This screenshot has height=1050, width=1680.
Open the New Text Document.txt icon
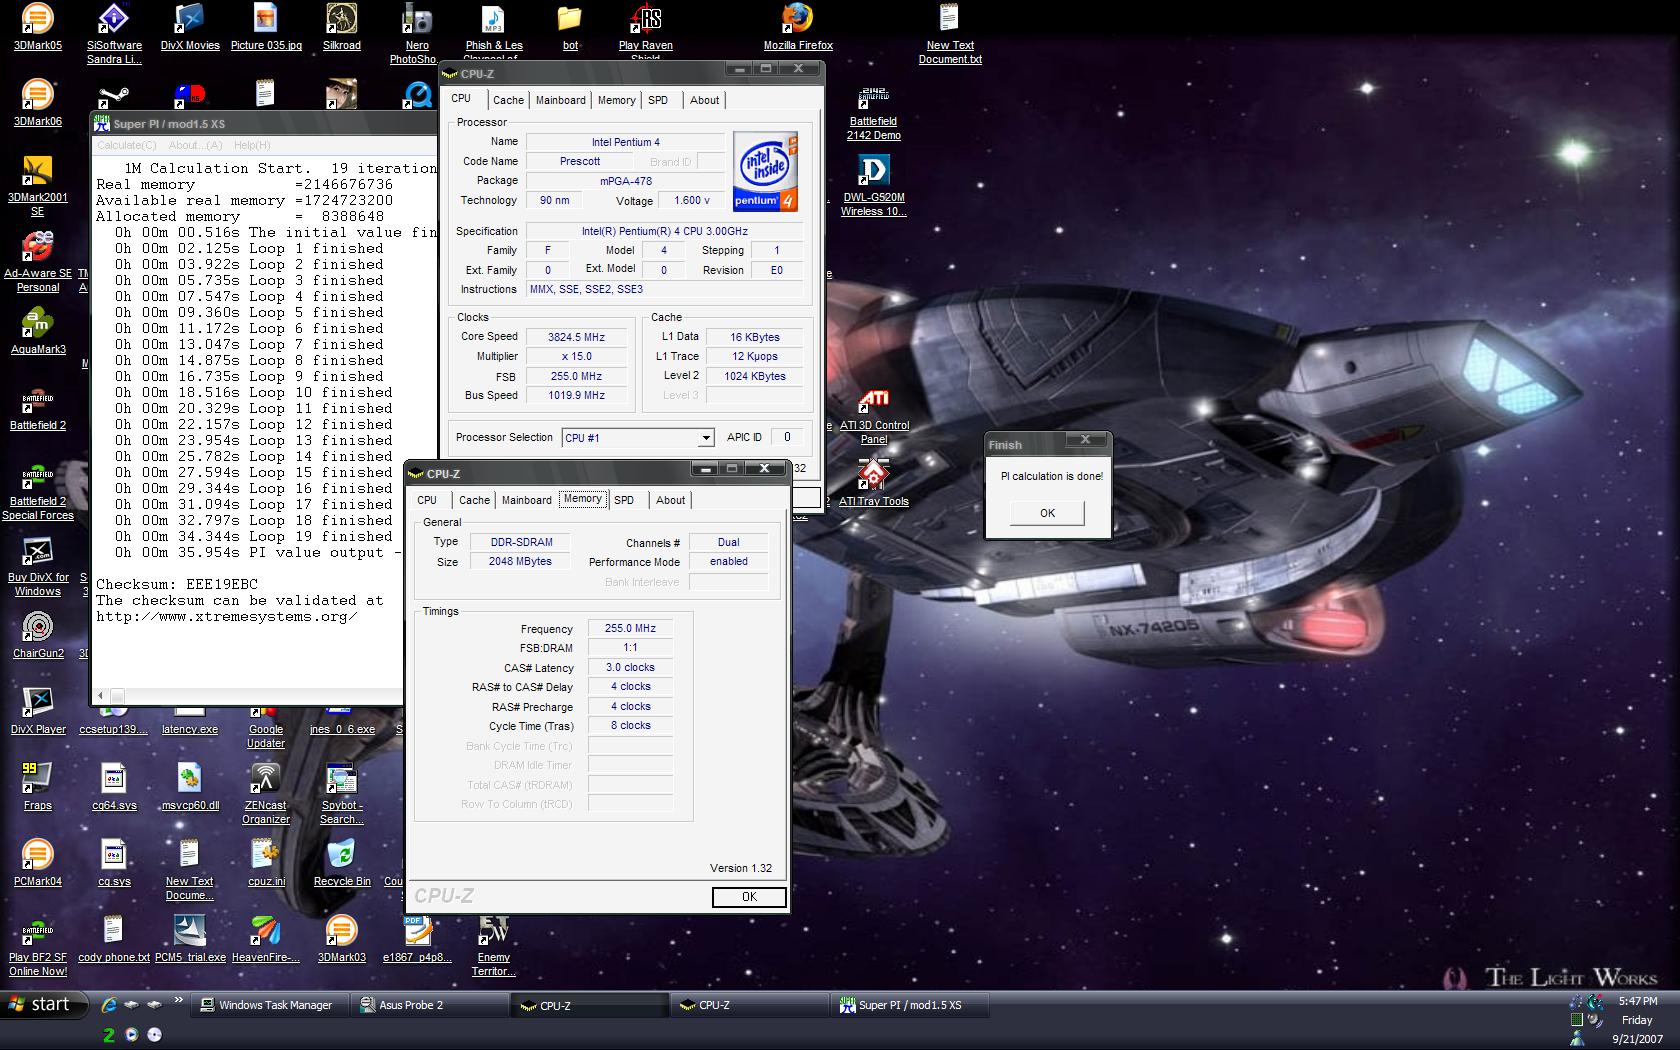click(x=950, y=33)
